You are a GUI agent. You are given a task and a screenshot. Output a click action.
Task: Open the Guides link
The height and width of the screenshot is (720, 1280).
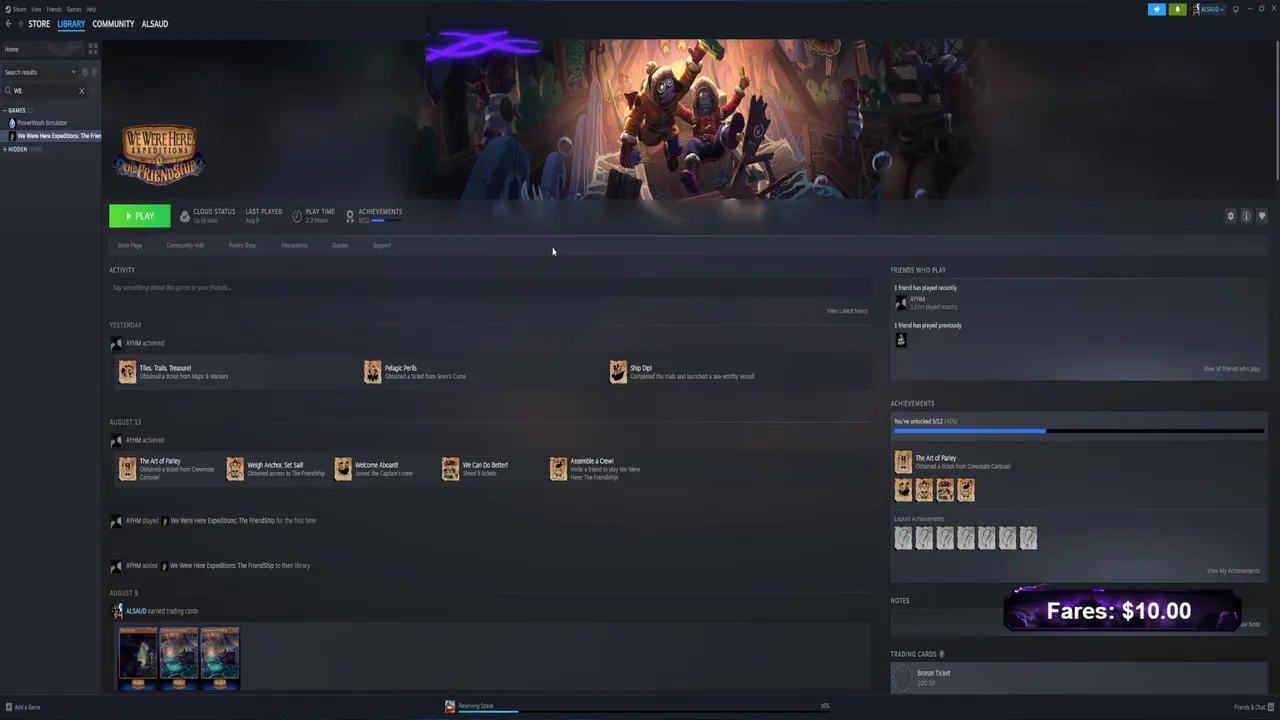(x=340, y=245)
